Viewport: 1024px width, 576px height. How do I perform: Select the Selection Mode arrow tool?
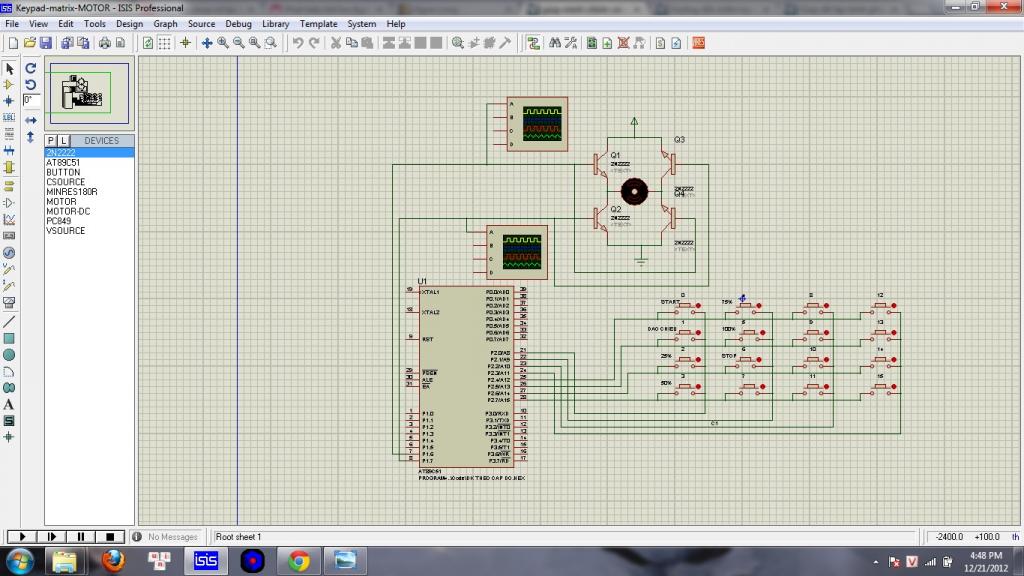[9, 68]
